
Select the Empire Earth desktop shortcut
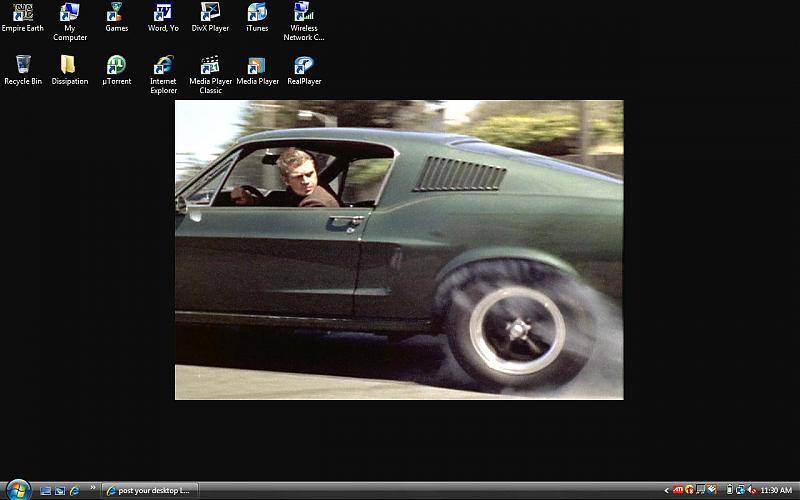[x=23, y=18]
